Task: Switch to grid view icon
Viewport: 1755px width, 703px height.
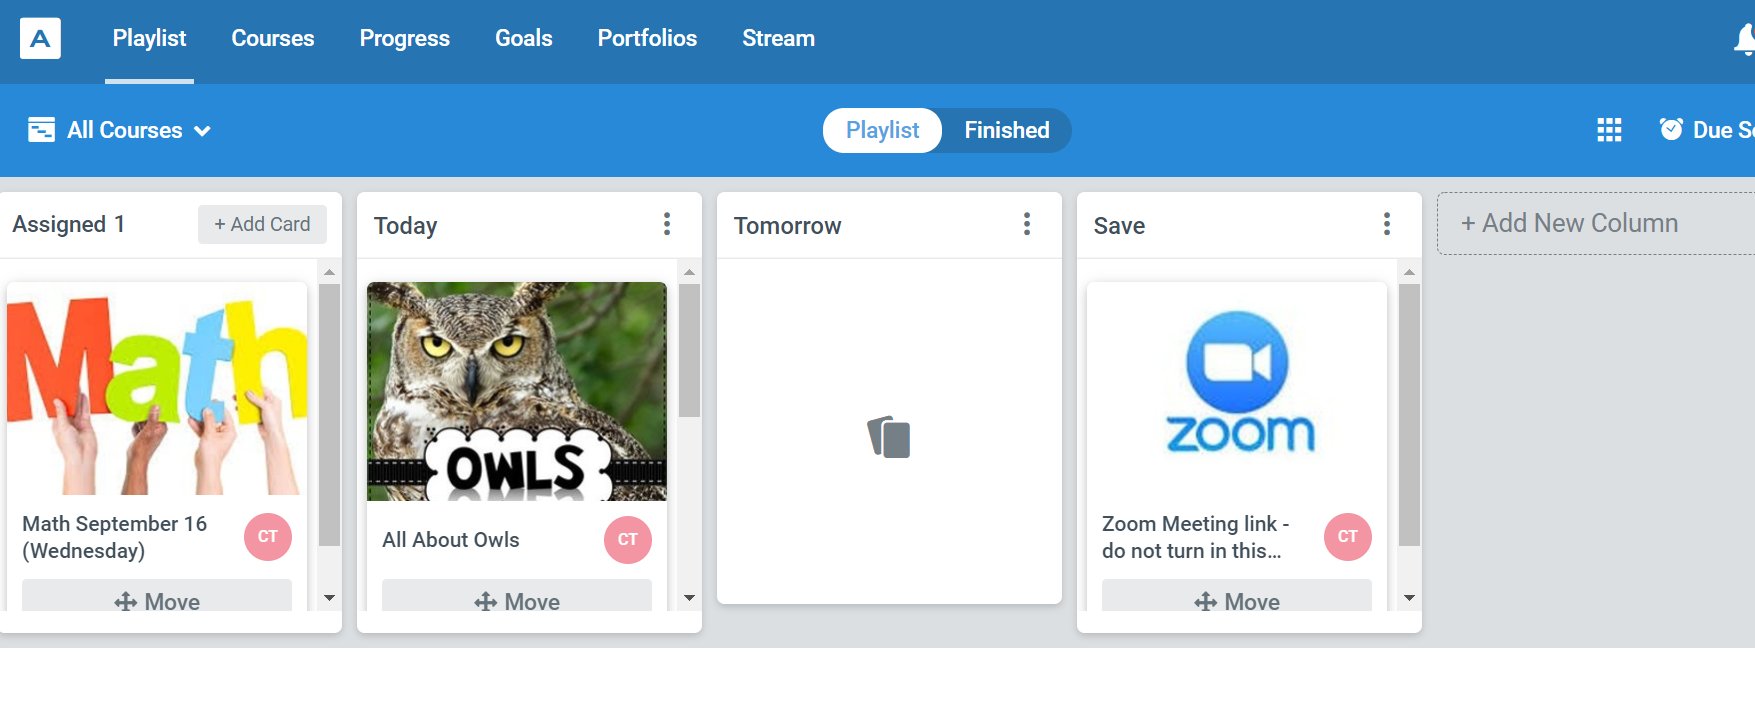Action: pyautogui.click(x=1609, y=130)
